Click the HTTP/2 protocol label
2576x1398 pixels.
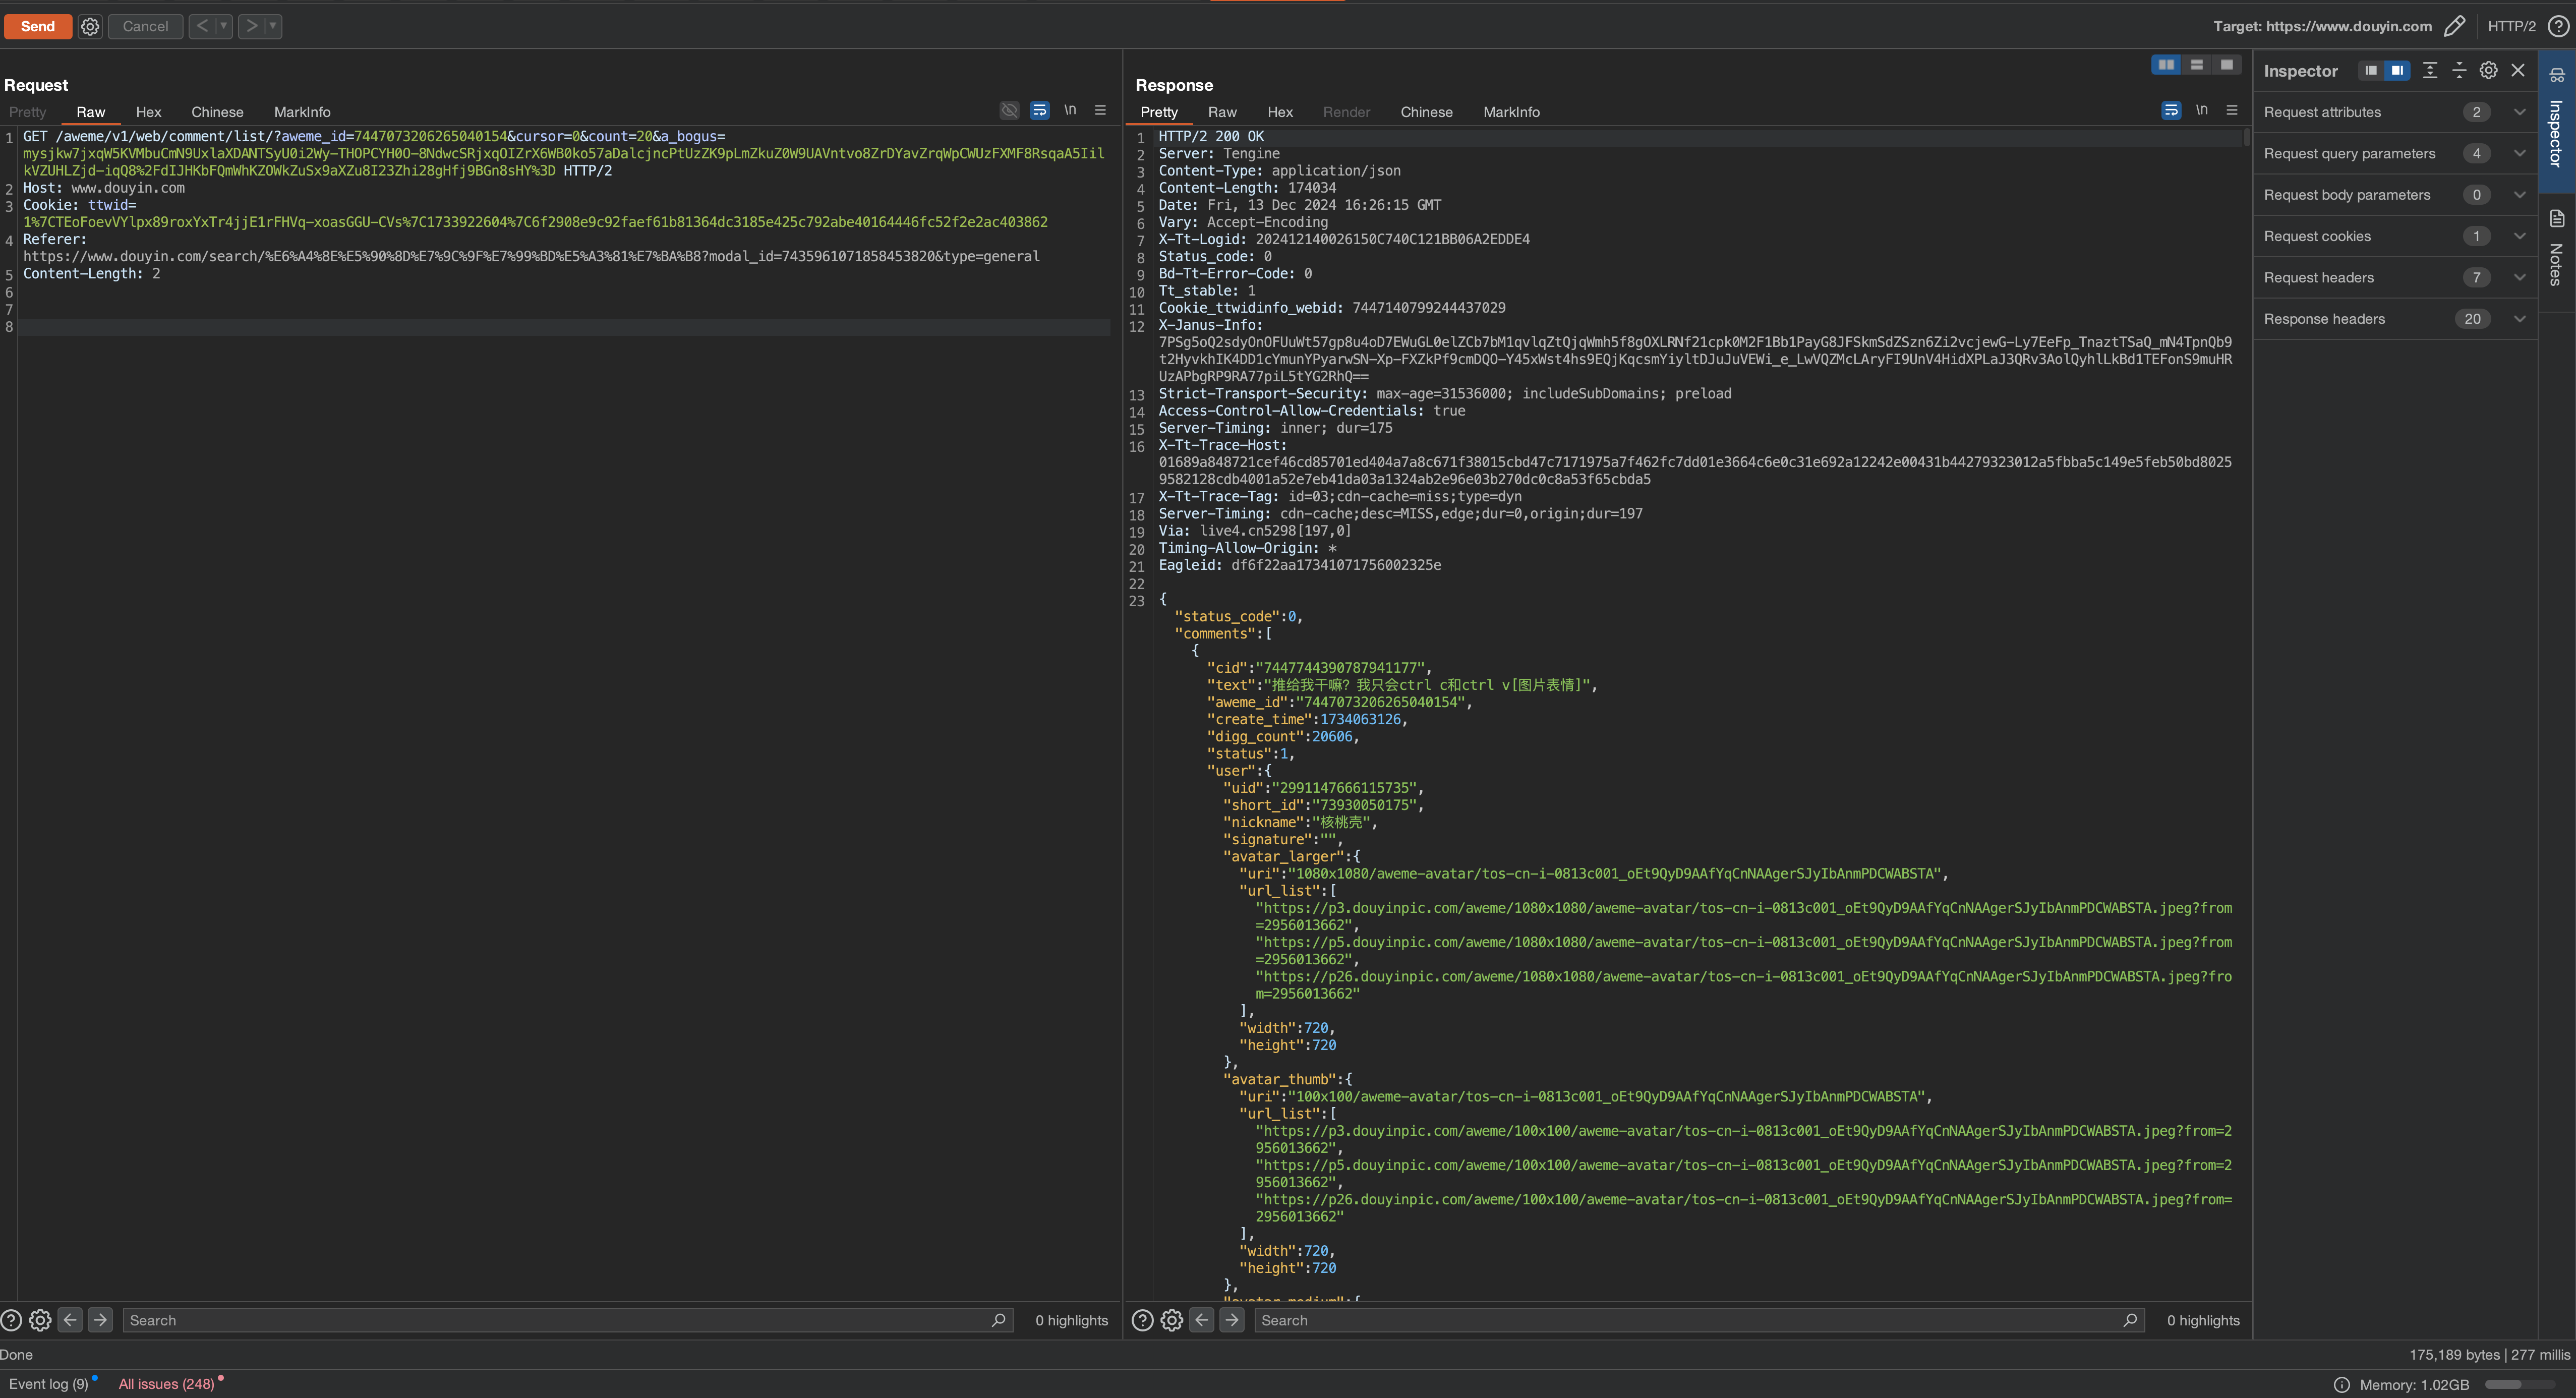(2511, 26)
